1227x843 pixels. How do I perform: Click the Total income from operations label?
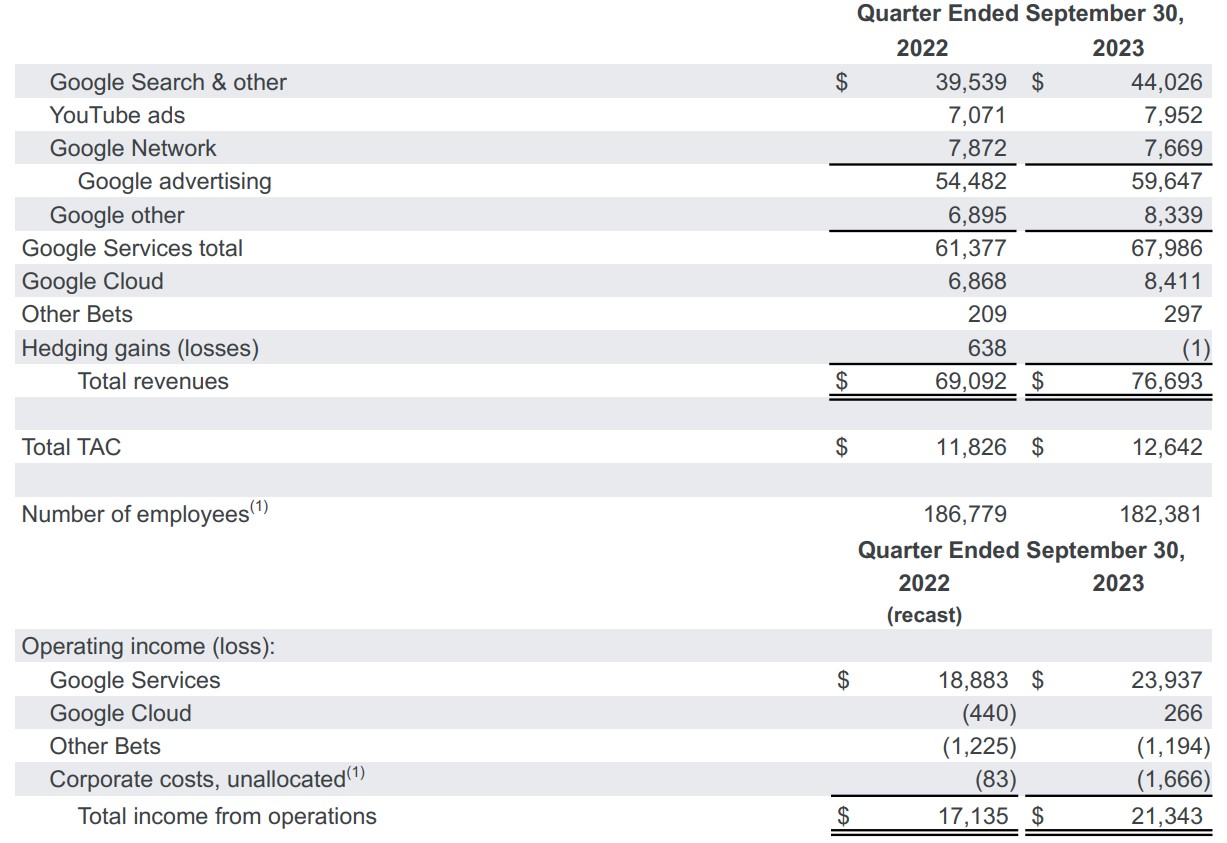point(227,816)
